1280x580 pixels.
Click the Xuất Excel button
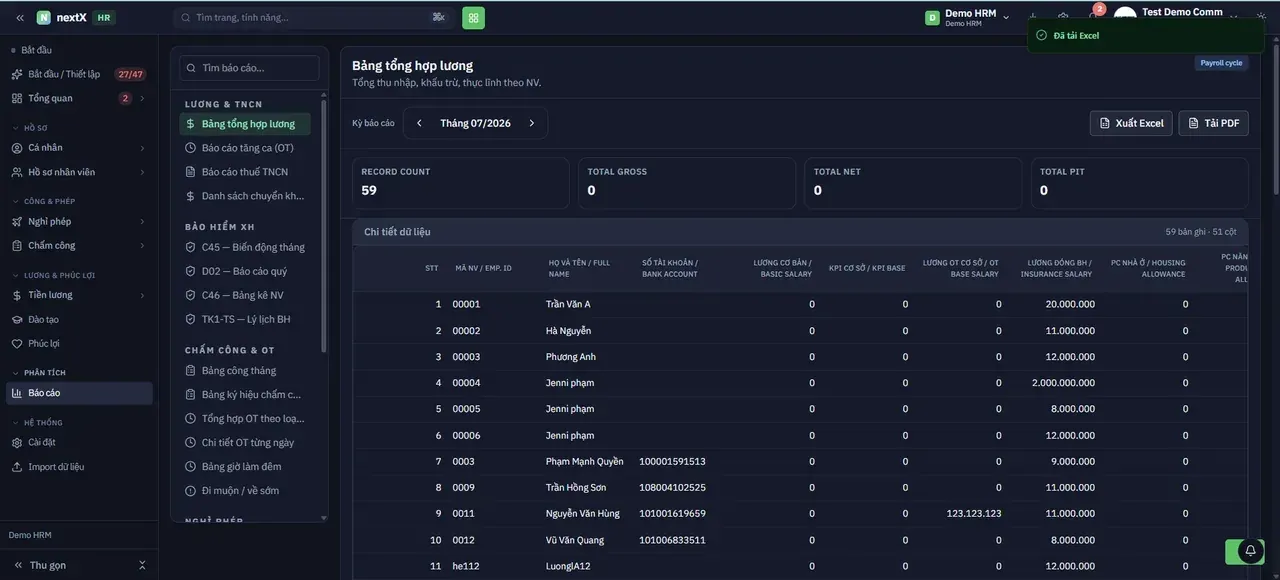pos(1131,123)
